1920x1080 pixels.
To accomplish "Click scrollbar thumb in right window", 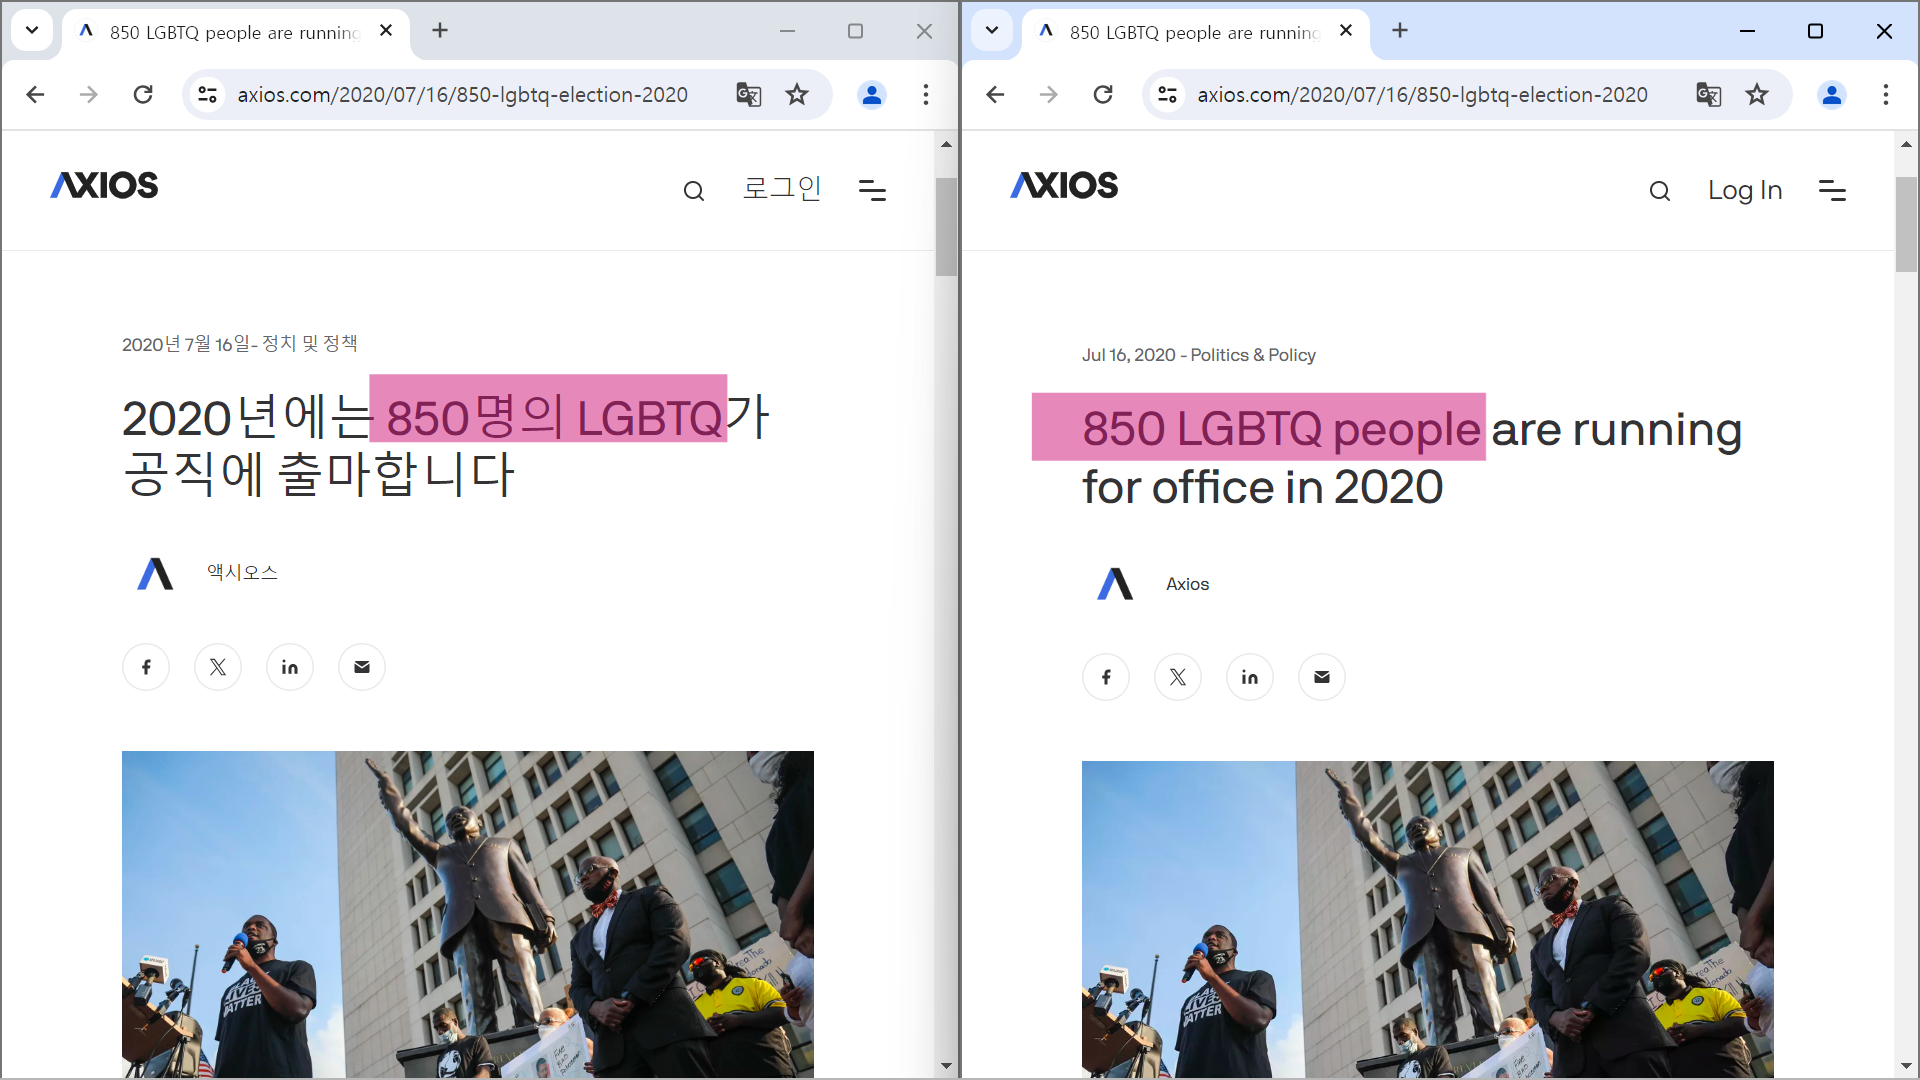I will [x=1906, y=224].
